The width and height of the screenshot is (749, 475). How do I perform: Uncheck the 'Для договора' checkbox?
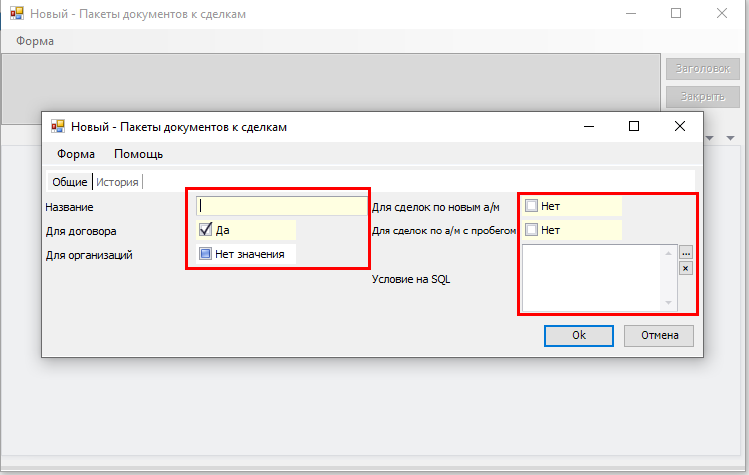[206, 230]
